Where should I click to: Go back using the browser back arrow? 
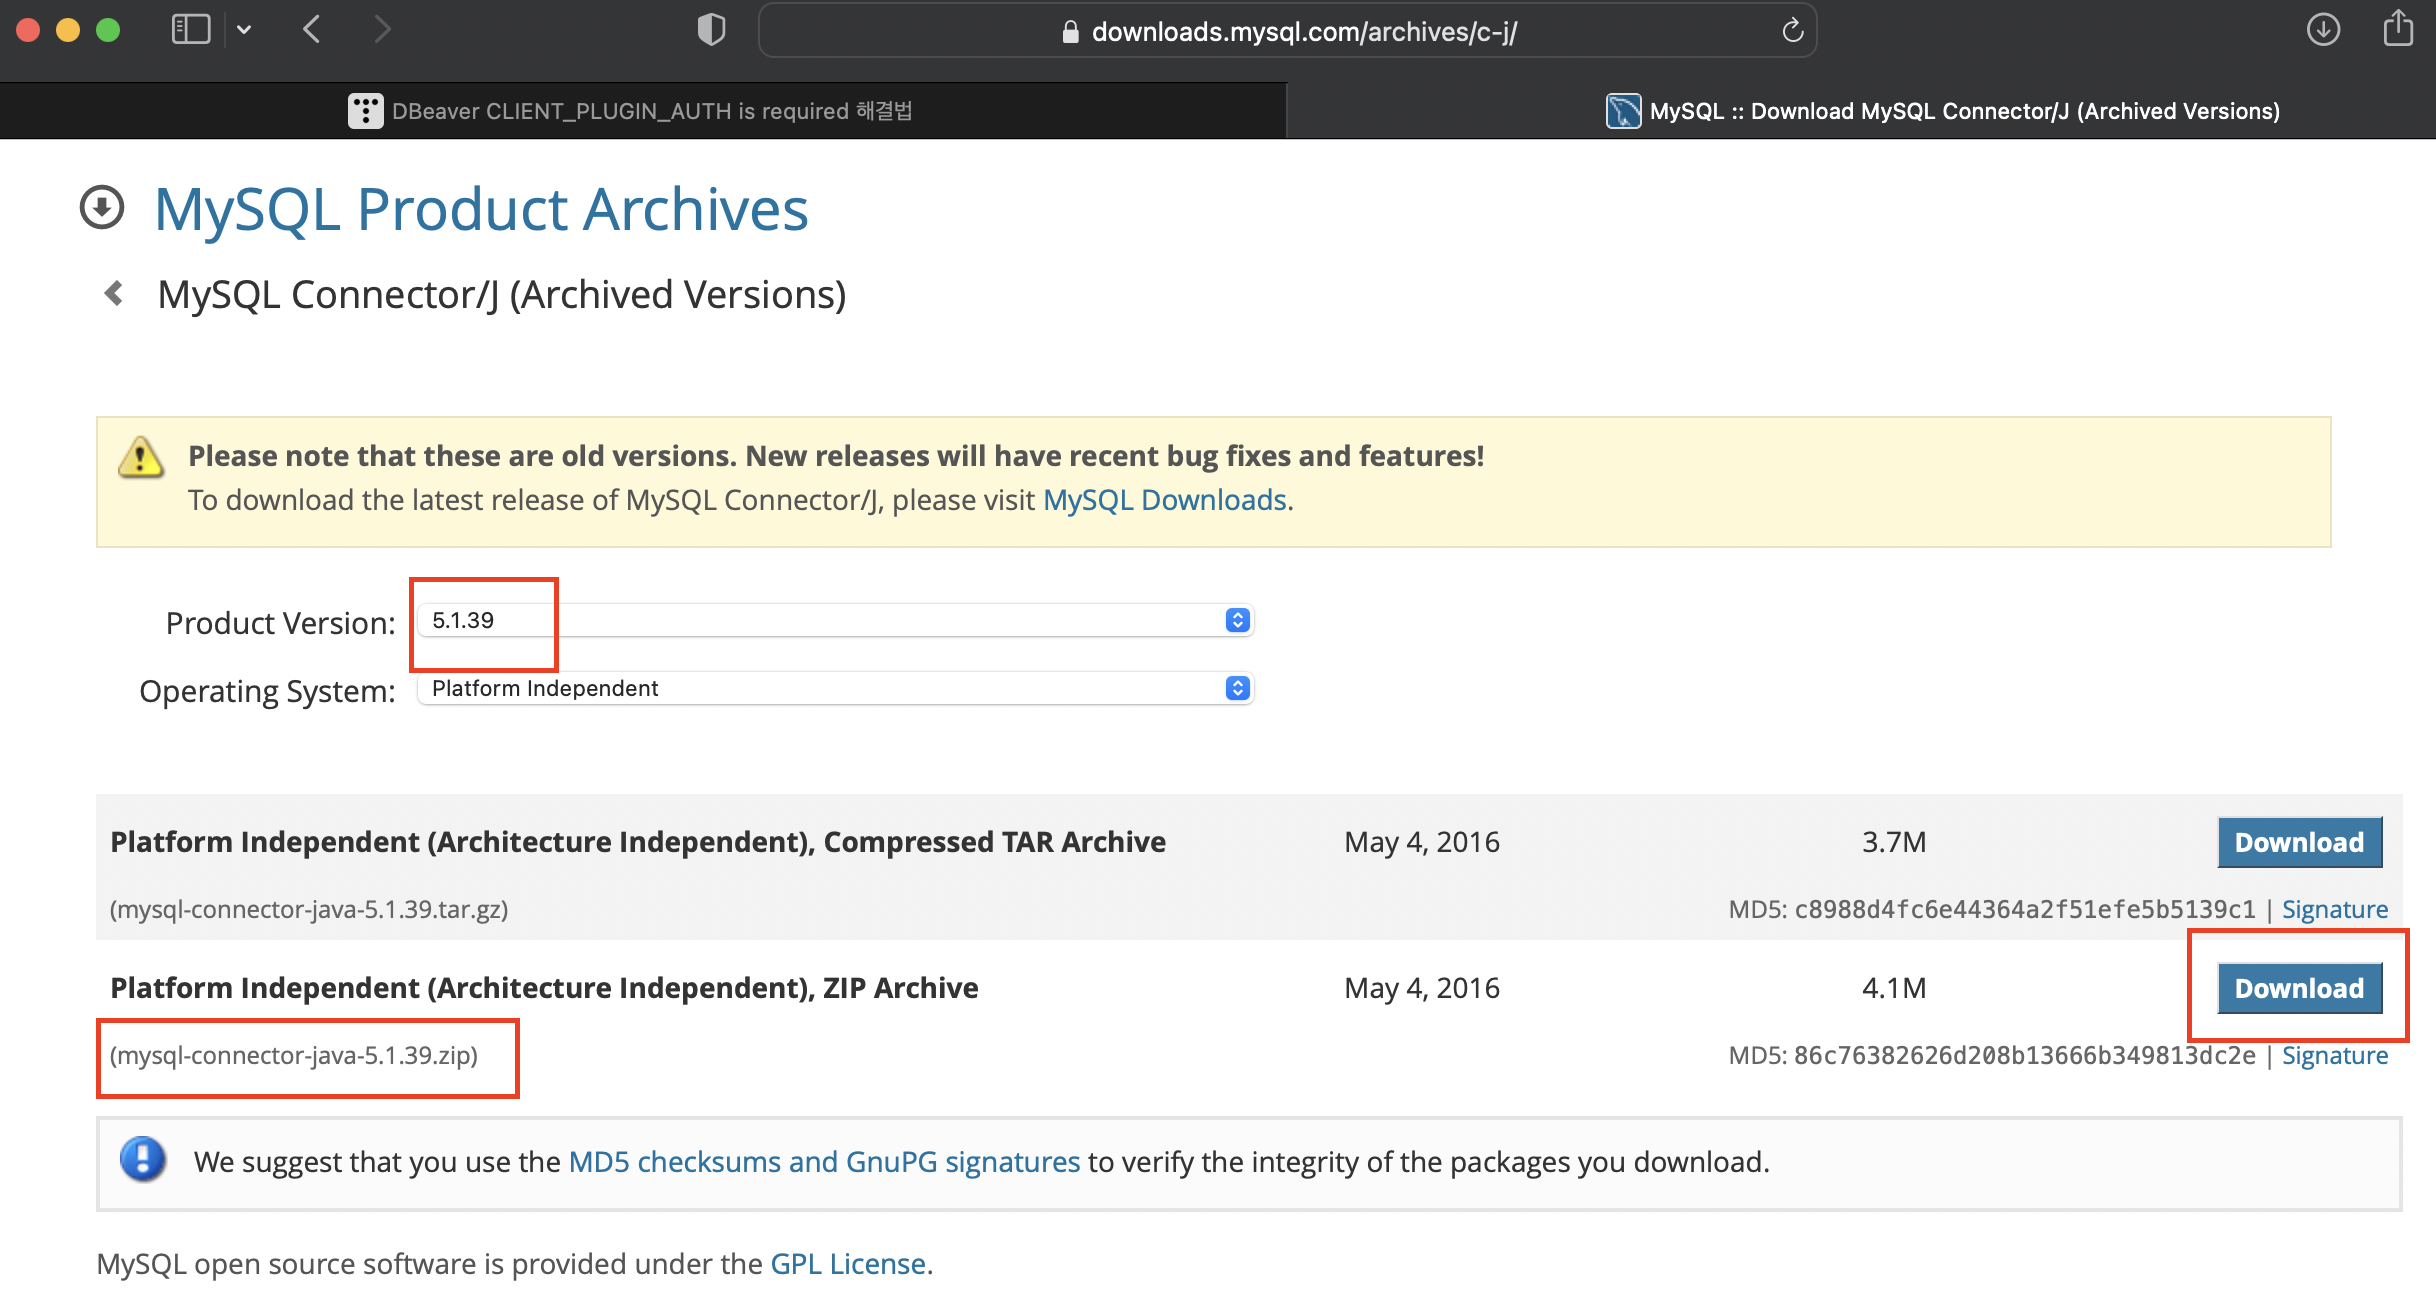click(312, 30)
